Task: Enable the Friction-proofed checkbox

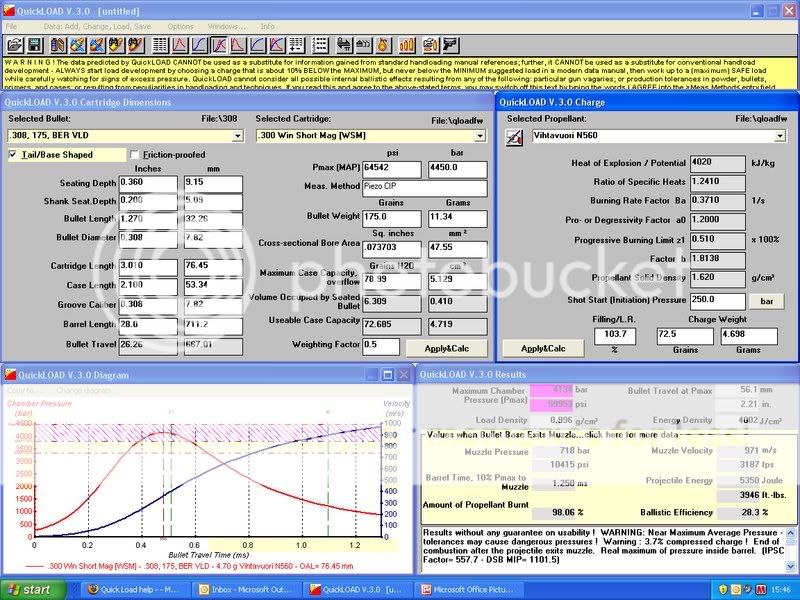Action: (135, 155)
